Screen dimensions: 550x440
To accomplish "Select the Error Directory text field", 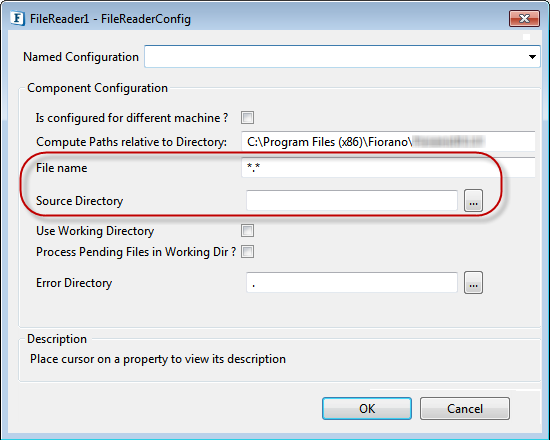I will (x=352, y=282).
